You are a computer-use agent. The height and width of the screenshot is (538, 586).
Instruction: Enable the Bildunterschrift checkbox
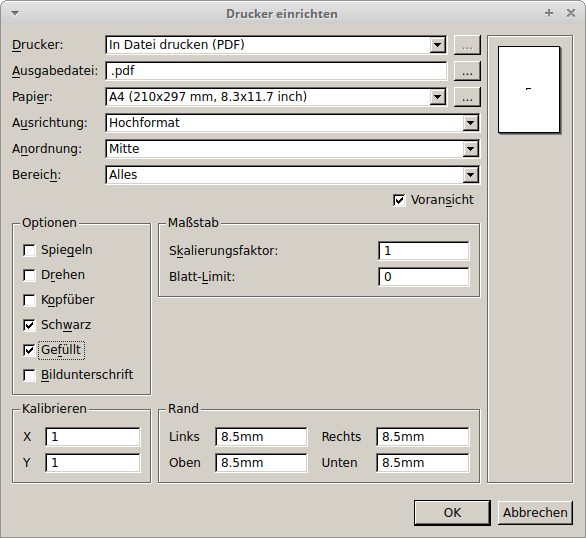(29, 375)
